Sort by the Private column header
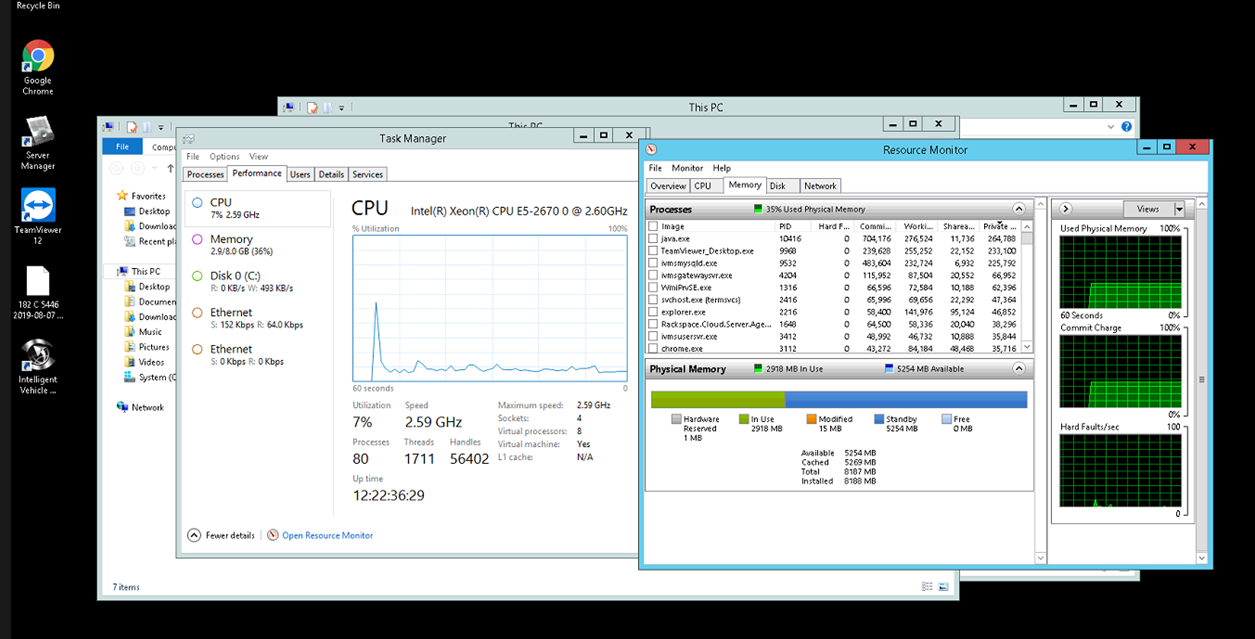Image resolution: width=1255 pixels, height=639 pixels. click(1001, 226)
